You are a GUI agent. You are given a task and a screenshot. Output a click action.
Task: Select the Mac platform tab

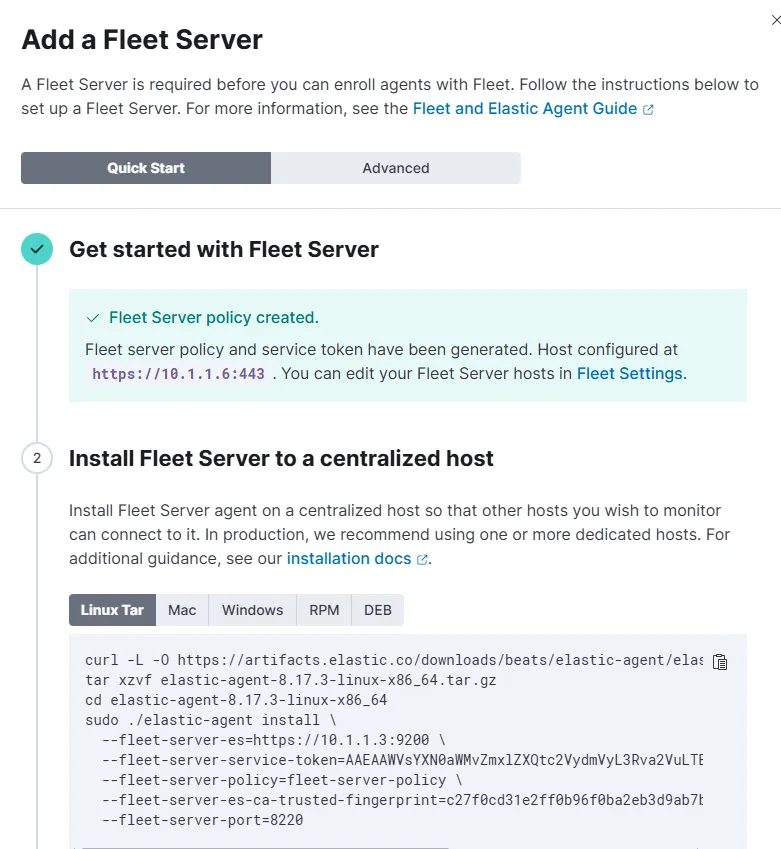(x=182, y=610)
